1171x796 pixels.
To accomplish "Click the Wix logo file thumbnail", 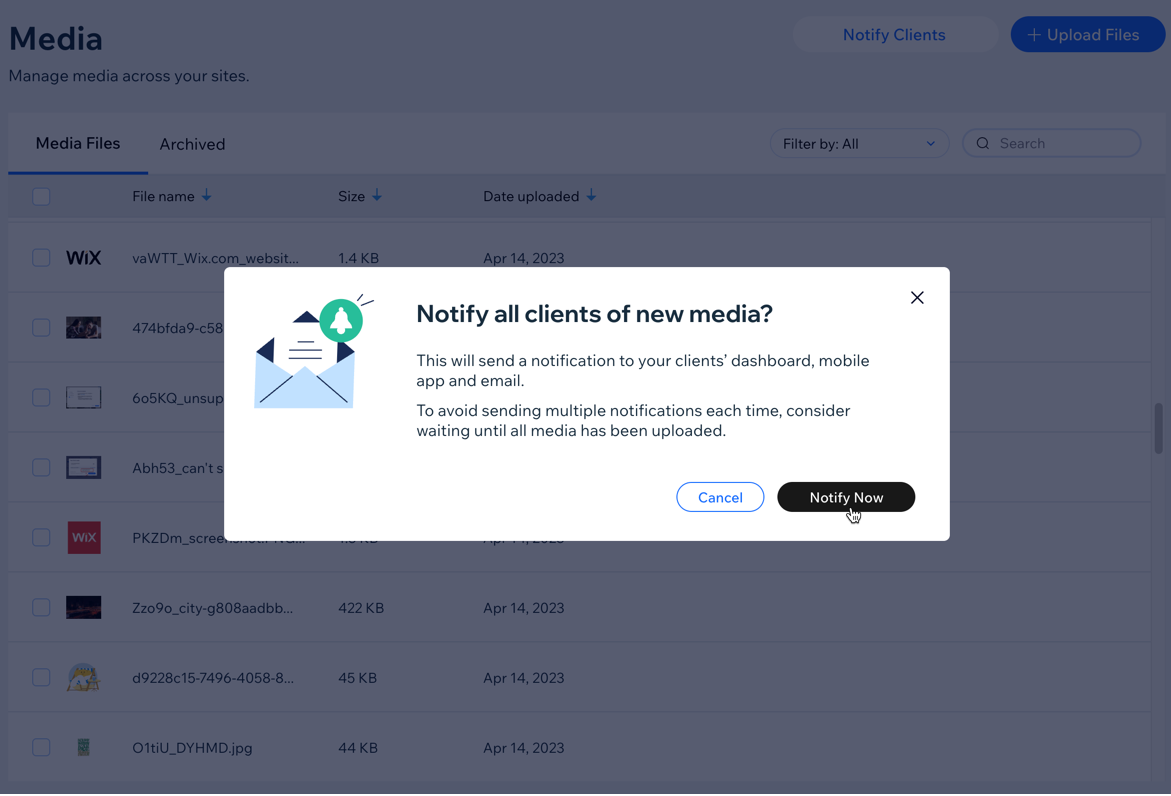I will point(84,258).
